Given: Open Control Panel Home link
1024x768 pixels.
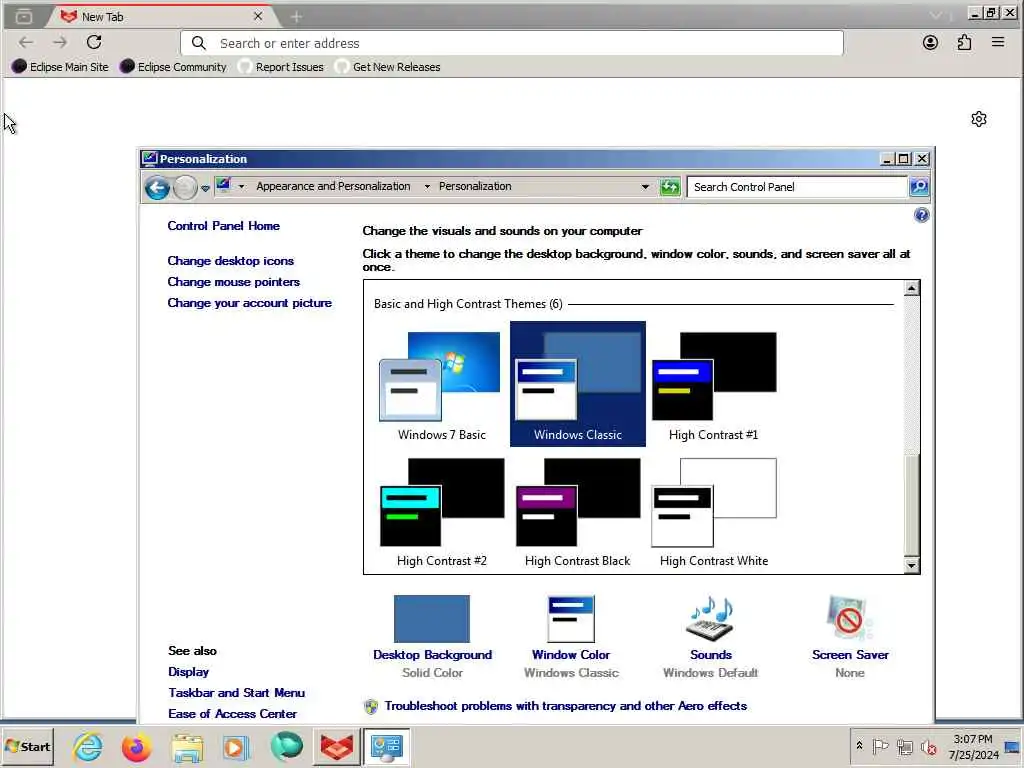Looking at the screenshot, I should 223,226.
